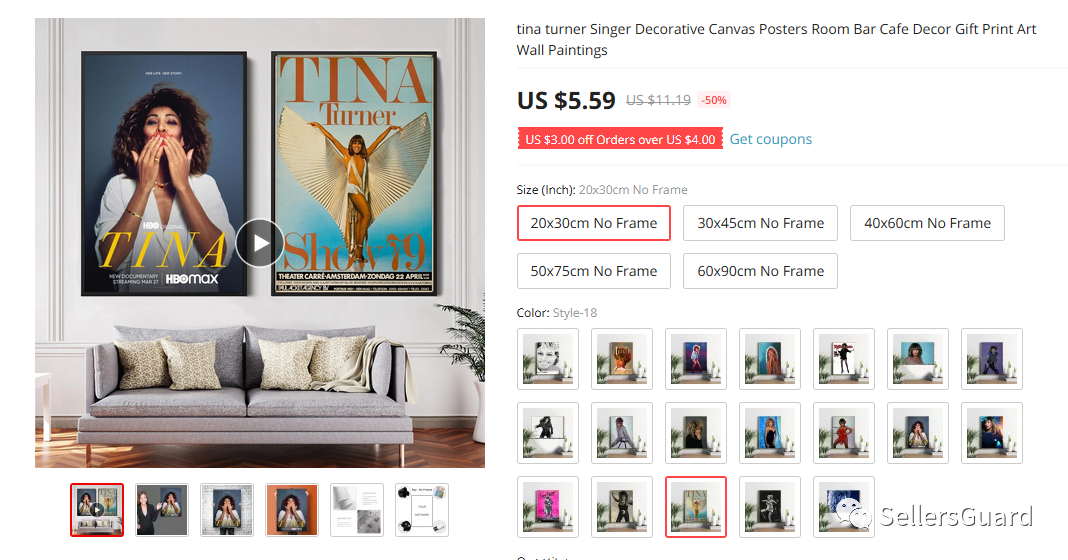Select the pink poster style swatch
This screenshot has width=1068, height=560.
(548, 507)
